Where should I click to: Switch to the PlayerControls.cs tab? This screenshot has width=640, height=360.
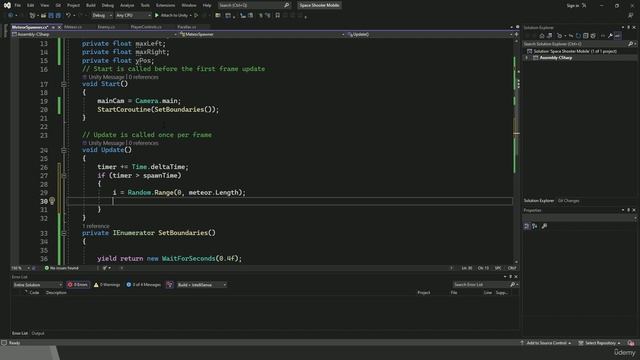tap(146, 27)
